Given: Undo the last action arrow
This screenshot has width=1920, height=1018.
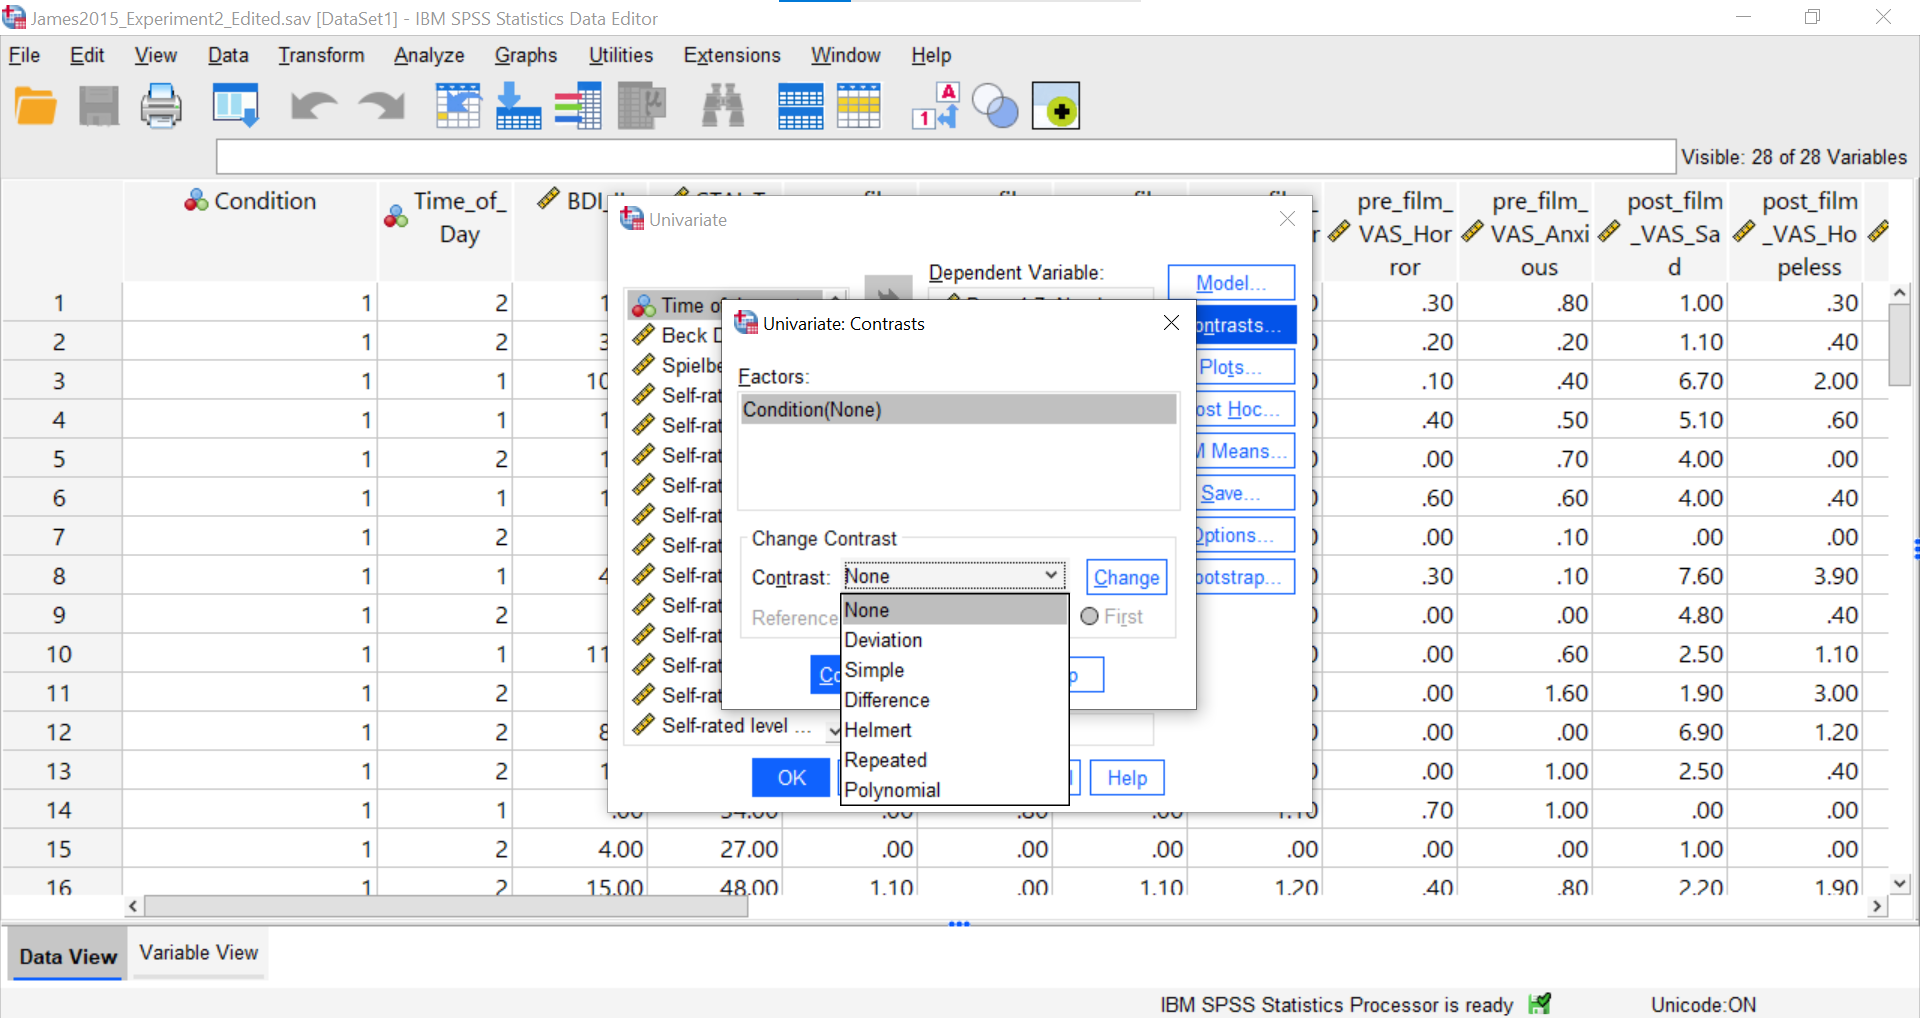Looking at the screenshot, I should (x=314, y=106).
